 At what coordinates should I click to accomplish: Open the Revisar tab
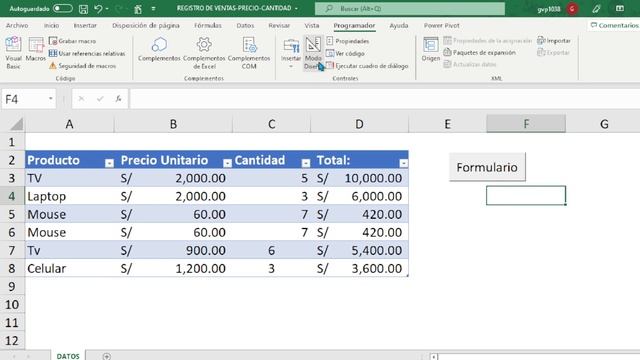pos(279,25)
